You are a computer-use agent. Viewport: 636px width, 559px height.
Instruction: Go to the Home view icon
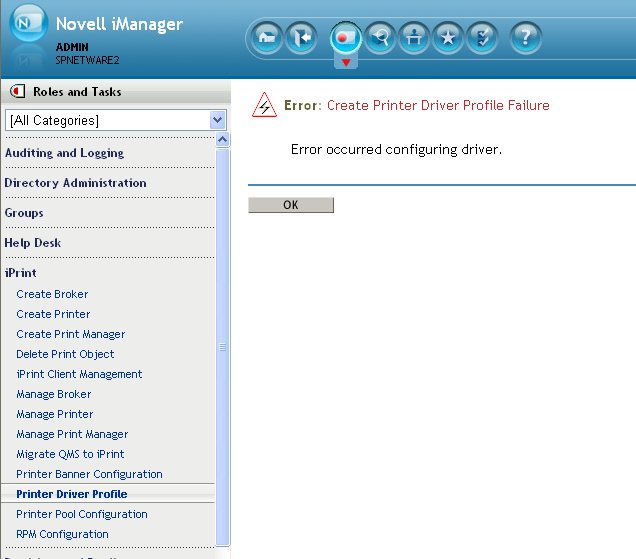[x=266, y=38]
